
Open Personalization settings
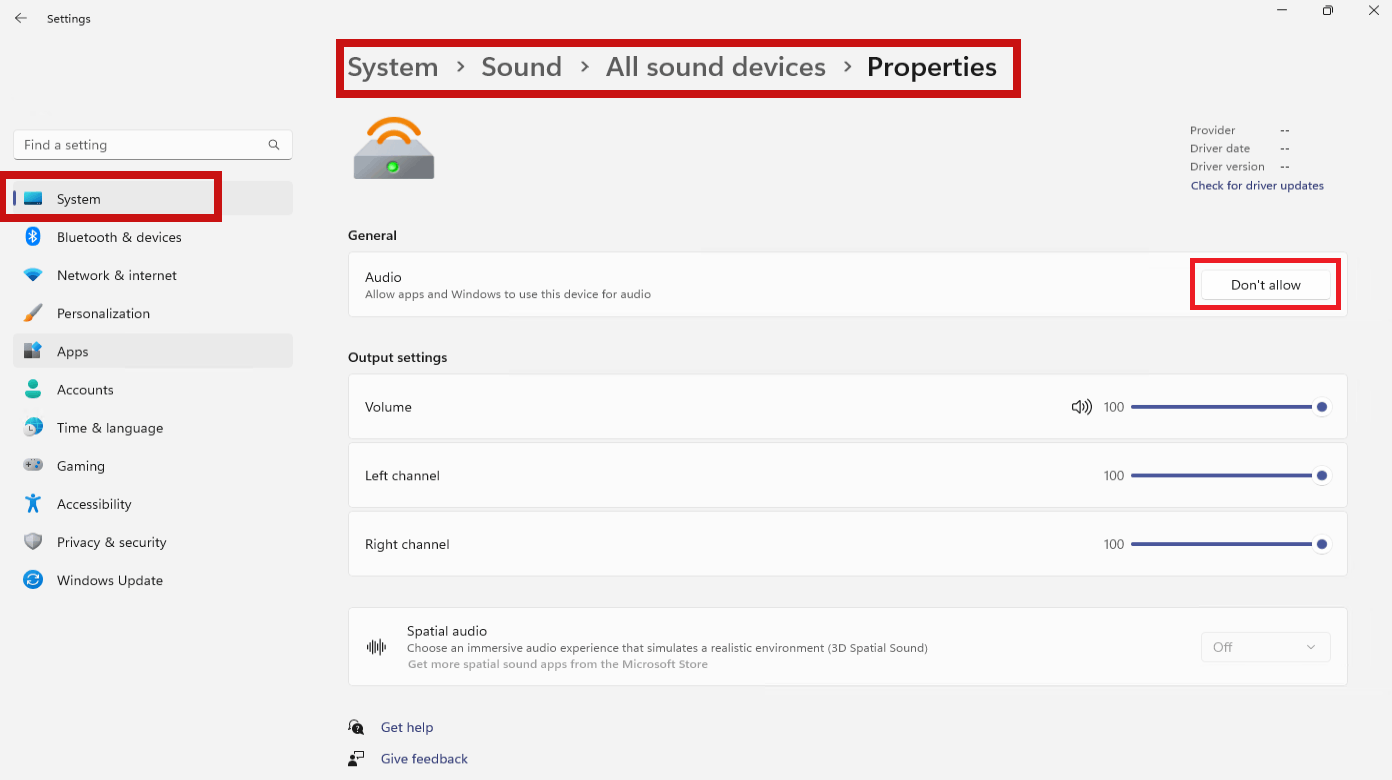click(152, 313)
